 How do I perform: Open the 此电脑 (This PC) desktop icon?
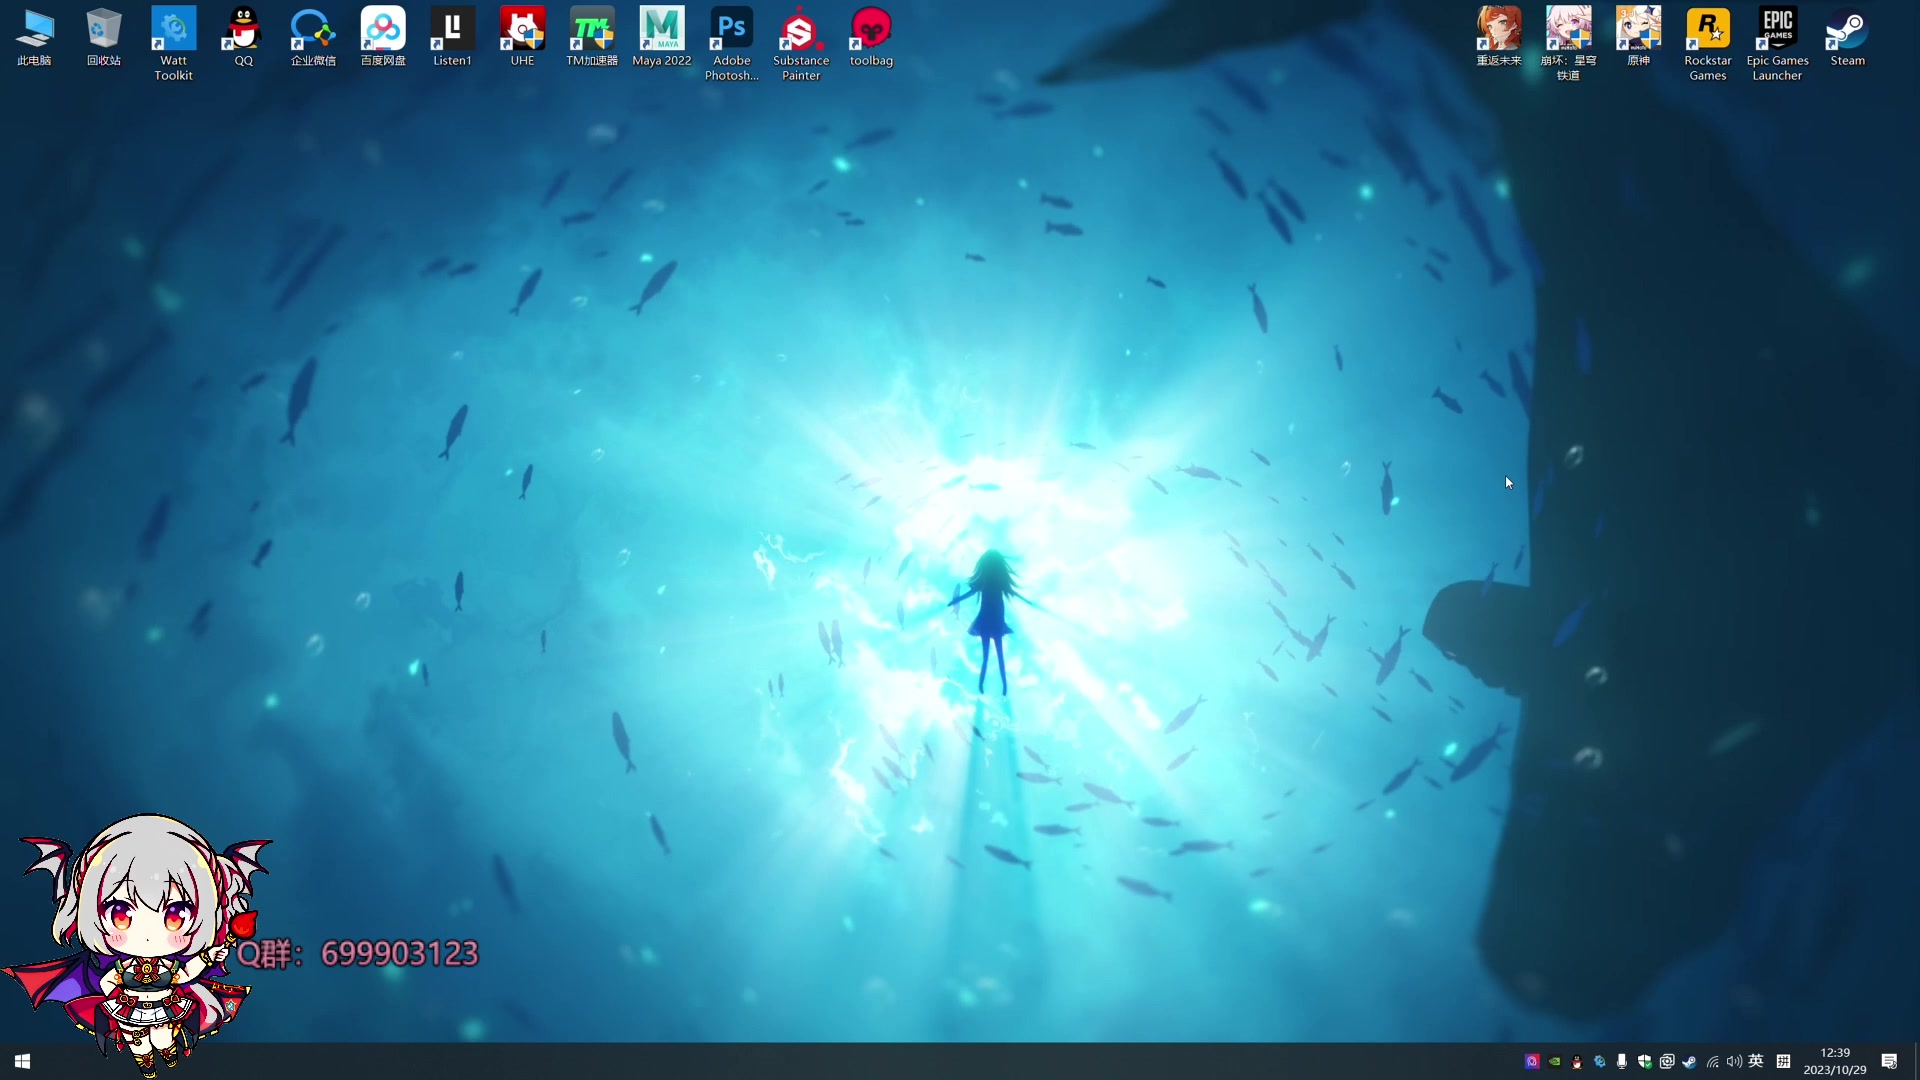[x=34, y=38]
